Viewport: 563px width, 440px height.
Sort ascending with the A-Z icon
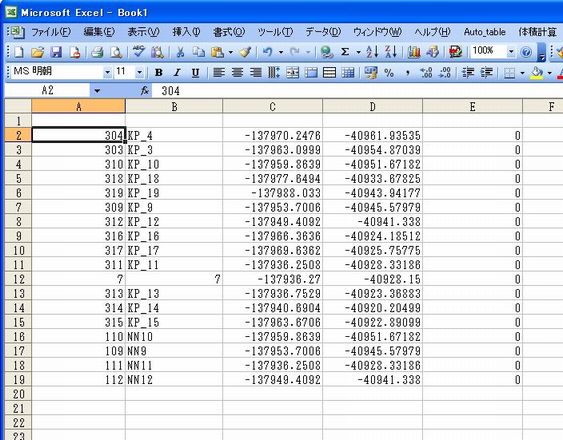(x=372, y=52)
